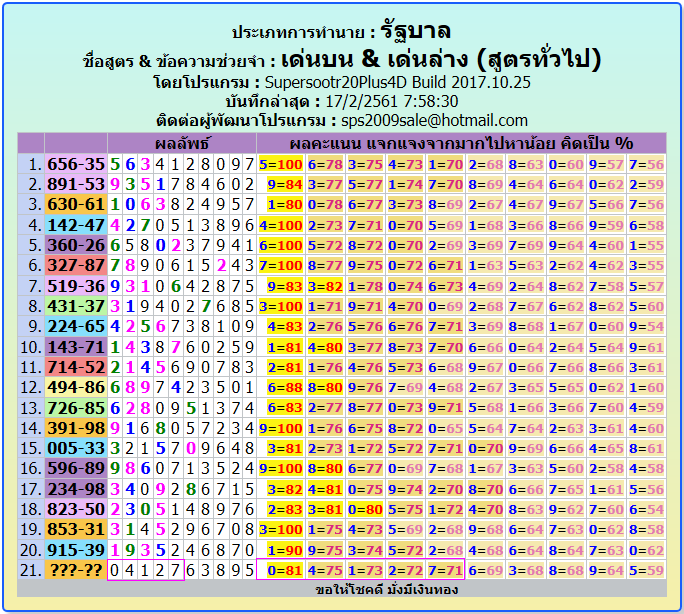Select result cell 596-89
The height and width of the screenshot is (614, 684).
(x=76, y=468)
